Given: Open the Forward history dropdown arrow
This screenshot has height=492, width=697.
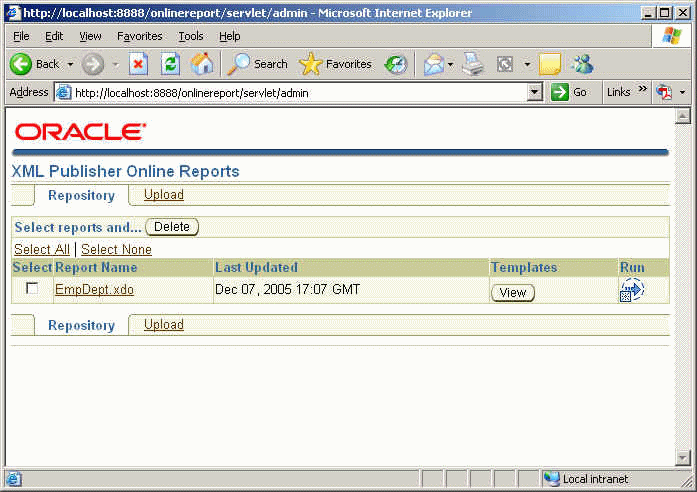Looking at the screenshot, I should click(x=116, y=65).
